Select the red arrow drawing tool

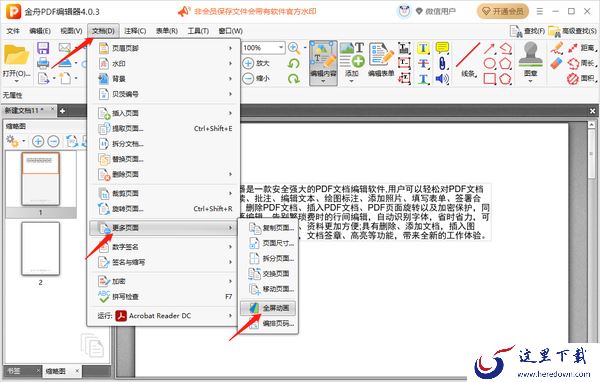click(x=490, y=48)
